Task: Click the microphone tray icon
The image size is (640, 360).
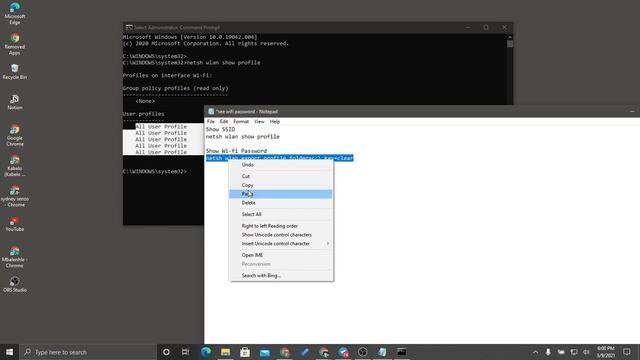Action: pos(548,352)
